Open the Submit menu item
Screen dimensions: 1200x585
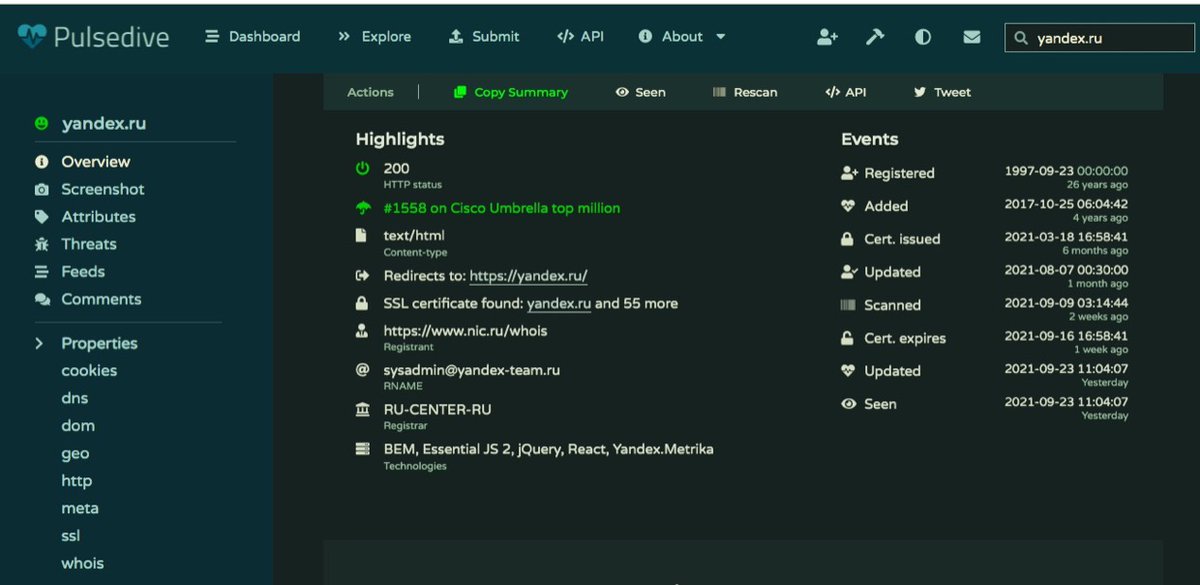pos(484,37)
